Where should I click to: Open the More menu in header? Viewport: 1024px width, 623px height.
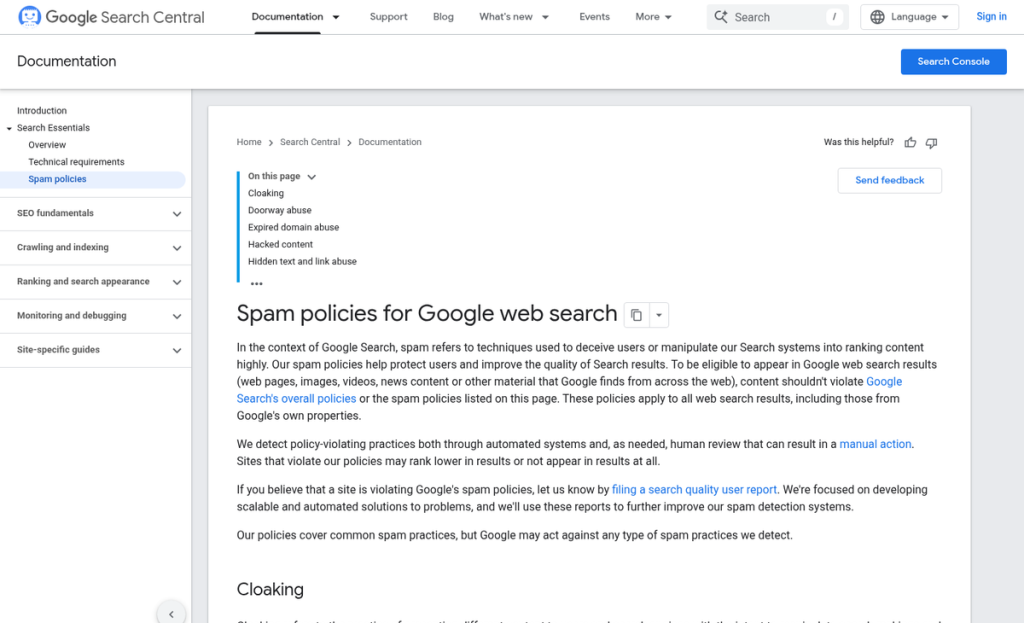tap(654, 17)
